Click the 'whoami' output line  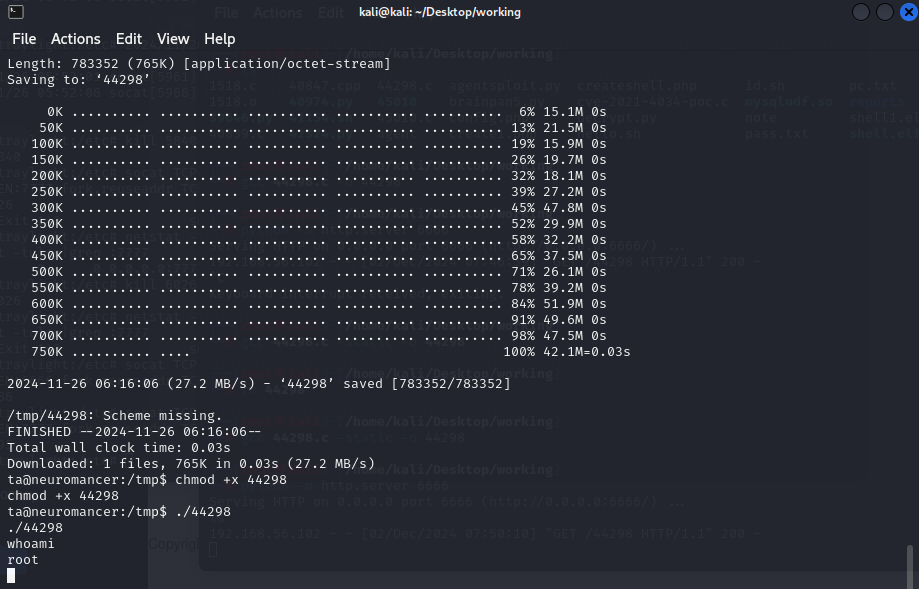coord(30,543)
